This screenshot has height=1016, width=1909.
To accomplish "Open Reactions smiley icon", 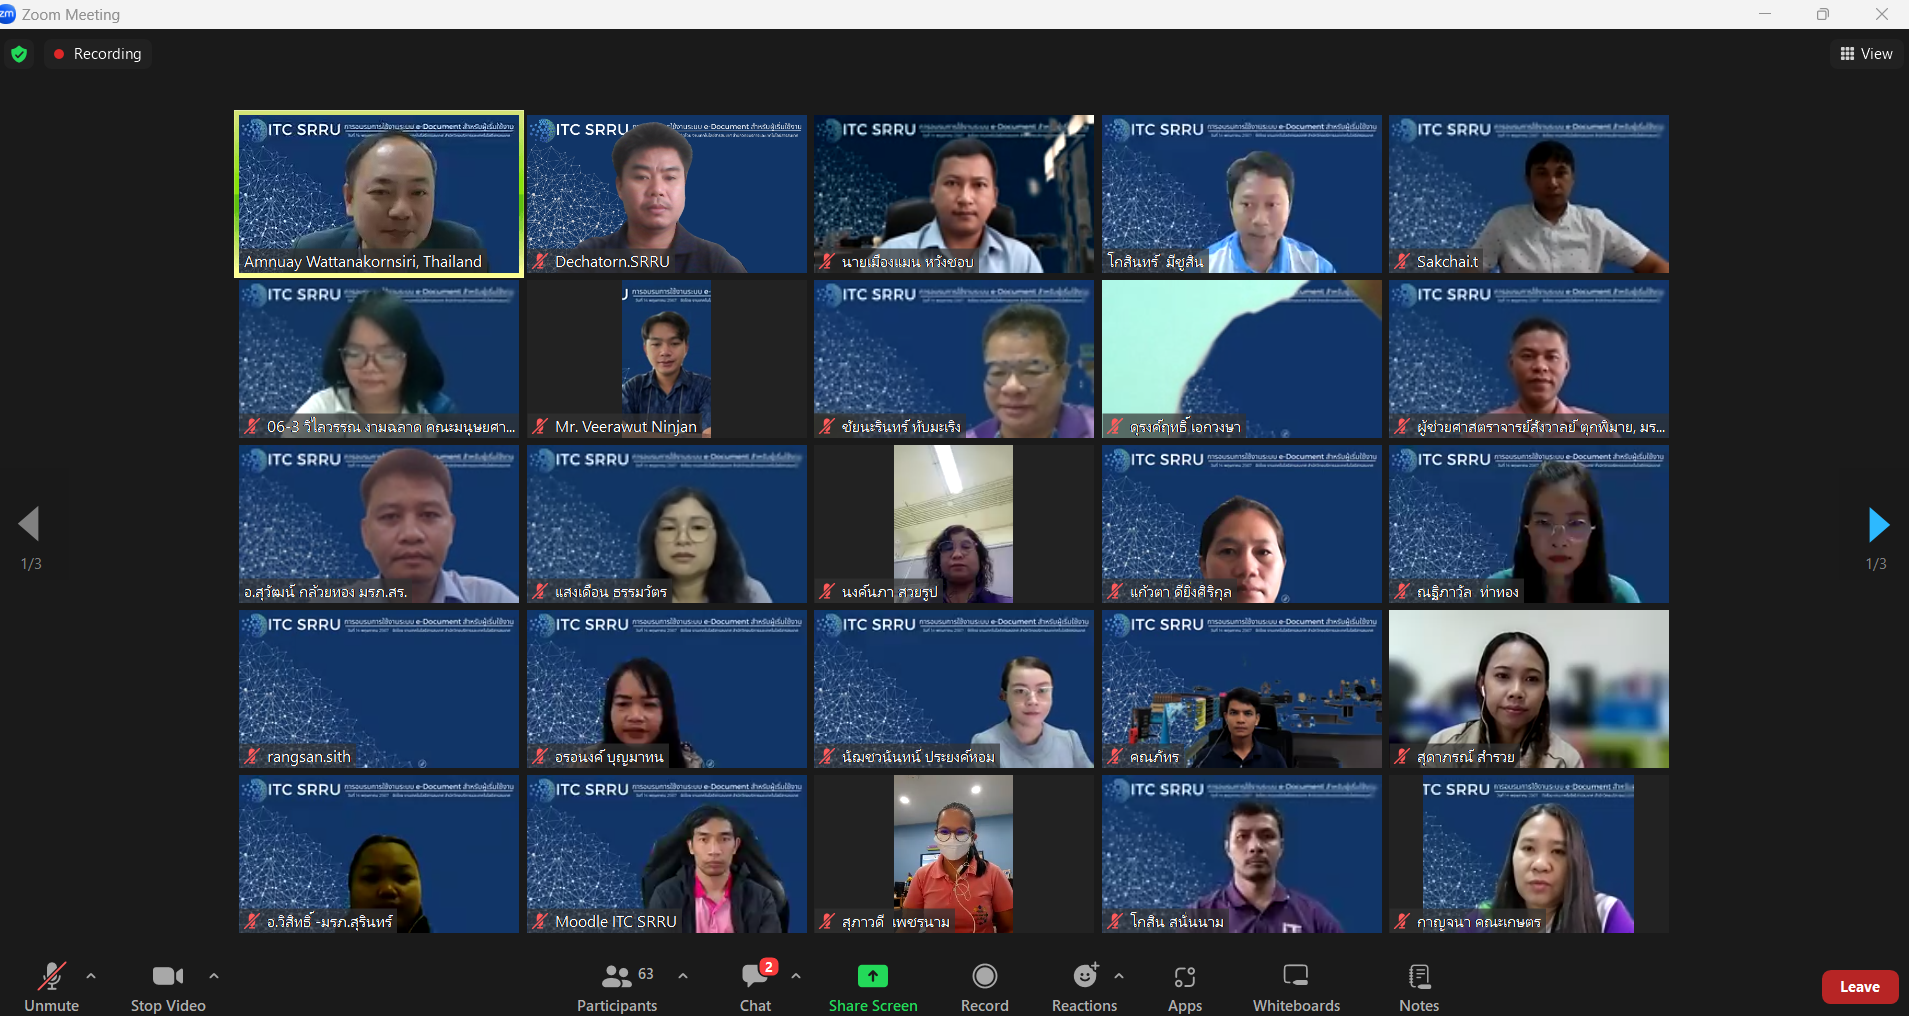I will 1085,975.
